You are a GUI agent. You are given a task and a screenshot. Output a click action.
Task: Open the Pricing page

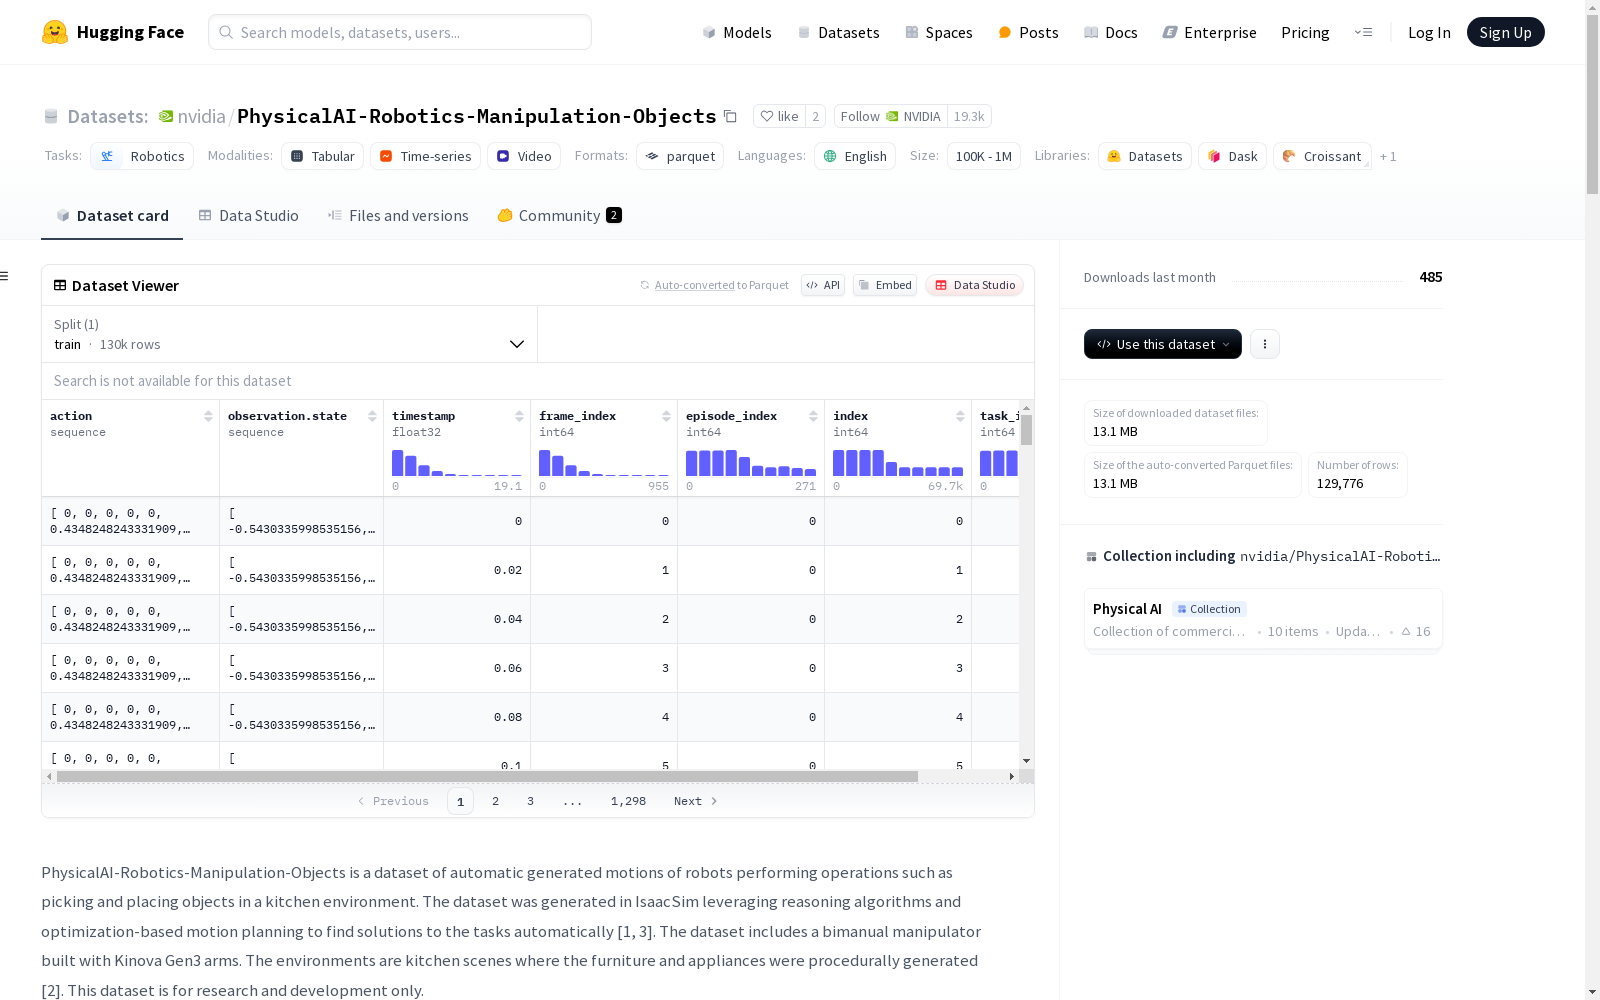1305,32
